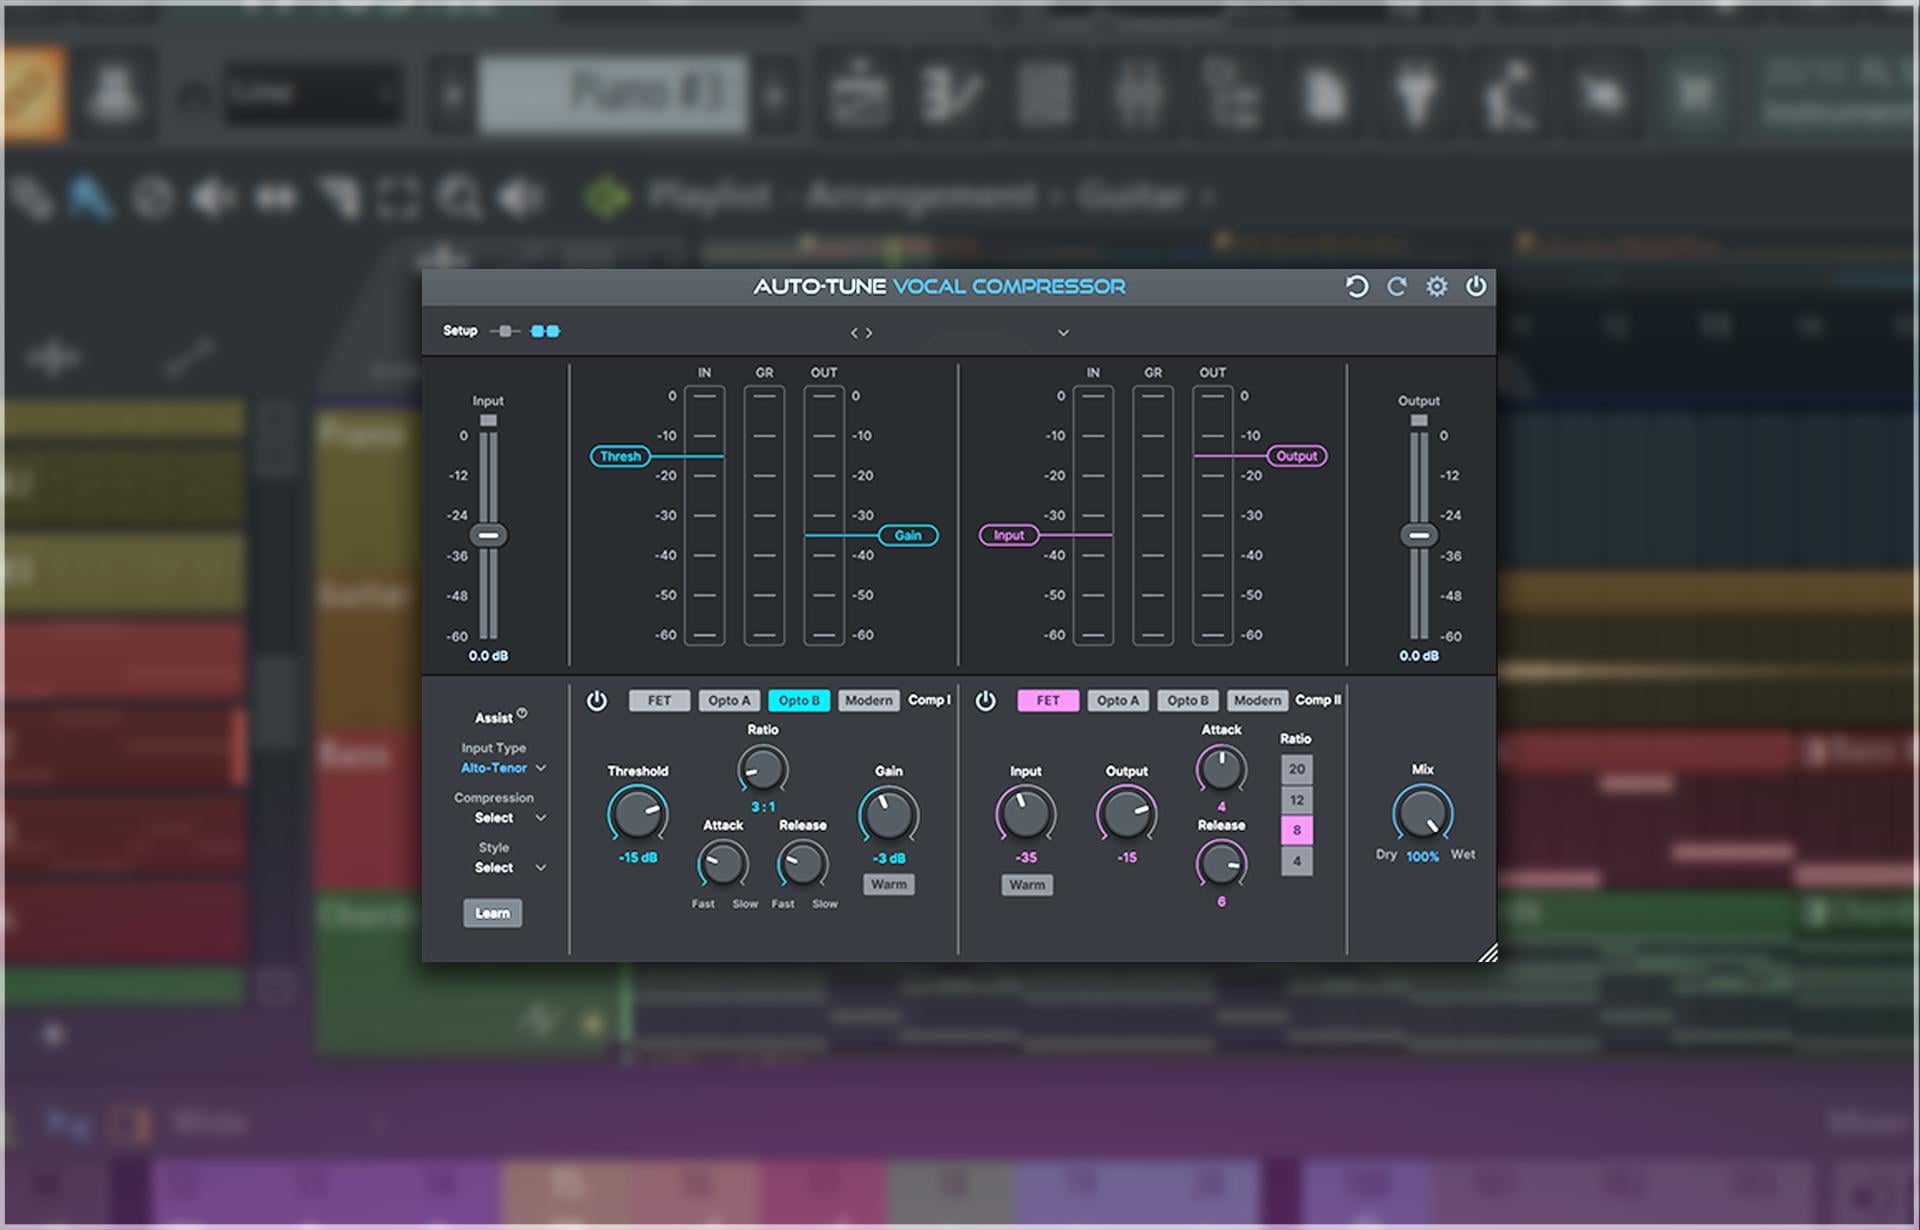
Task: Select the Modern mode for Comp II
Action: 1257,701
